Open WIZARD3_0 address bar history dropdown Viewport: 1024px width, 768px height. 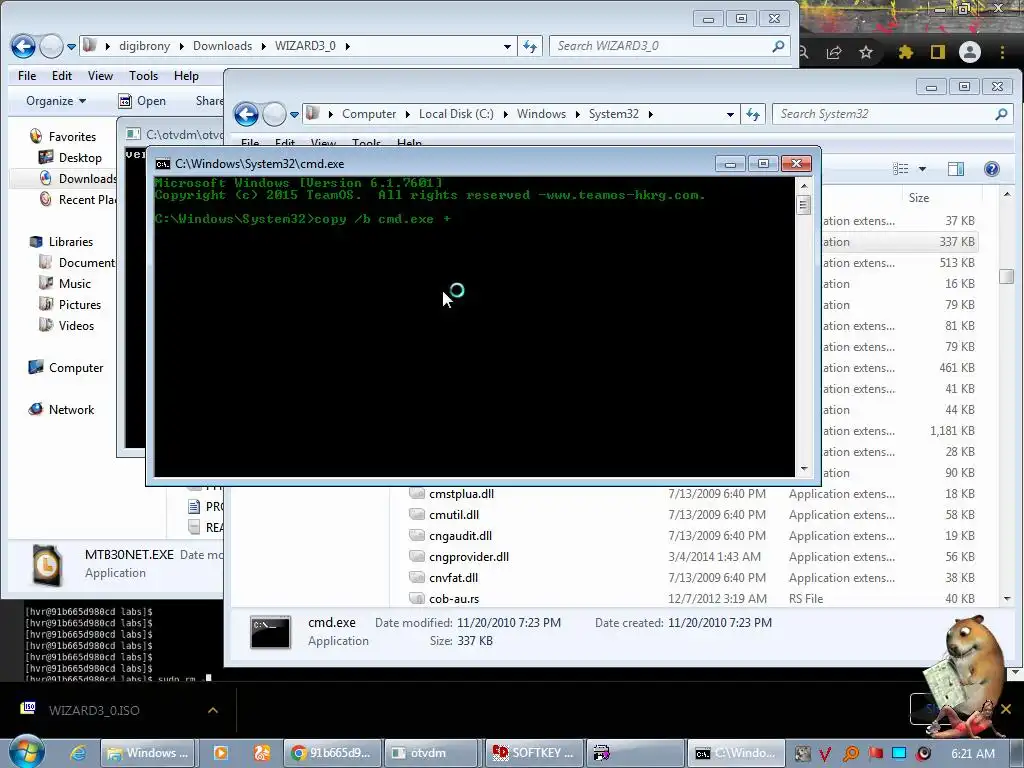507,46
